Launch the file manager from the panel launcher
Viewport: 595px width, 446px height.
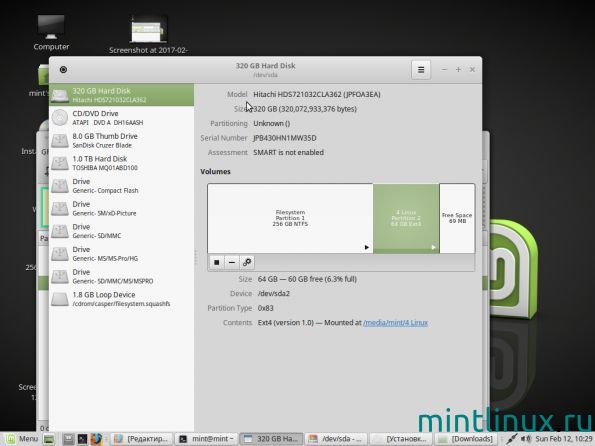point(68,439)
